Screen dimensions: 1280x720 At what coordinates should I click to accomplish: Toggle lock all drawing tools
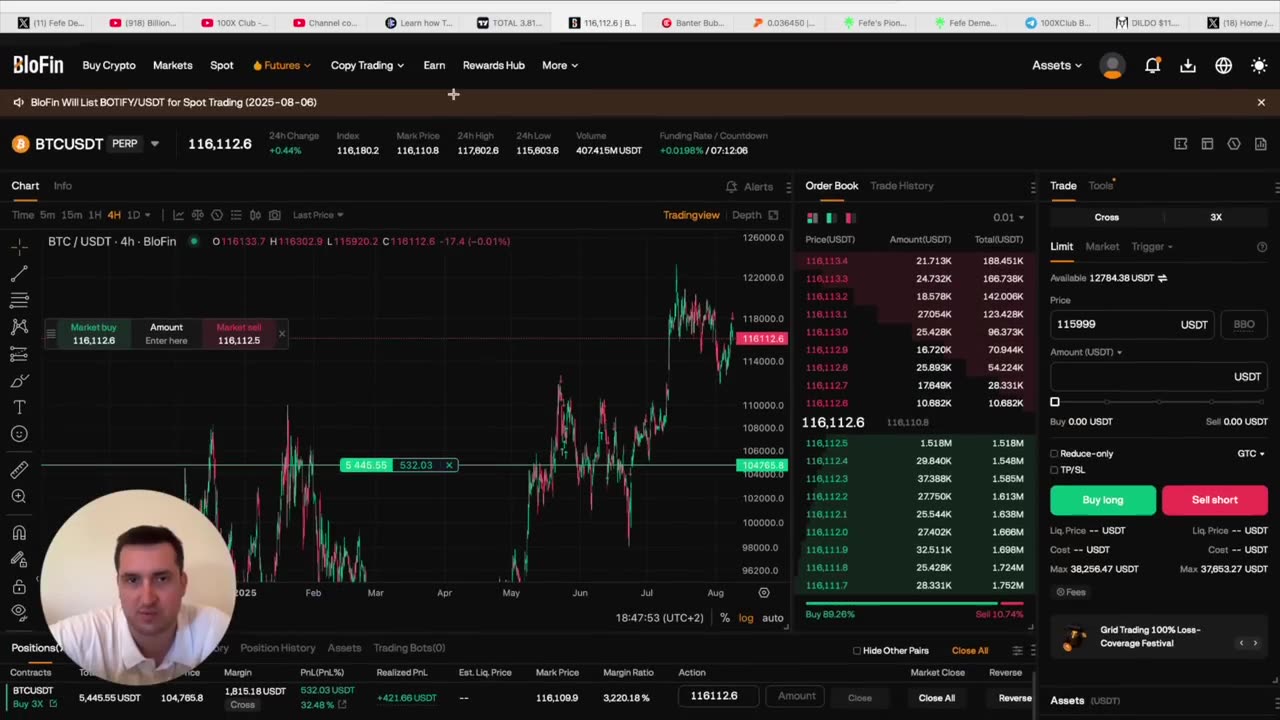pyautogui.click(x=19, y=587)
